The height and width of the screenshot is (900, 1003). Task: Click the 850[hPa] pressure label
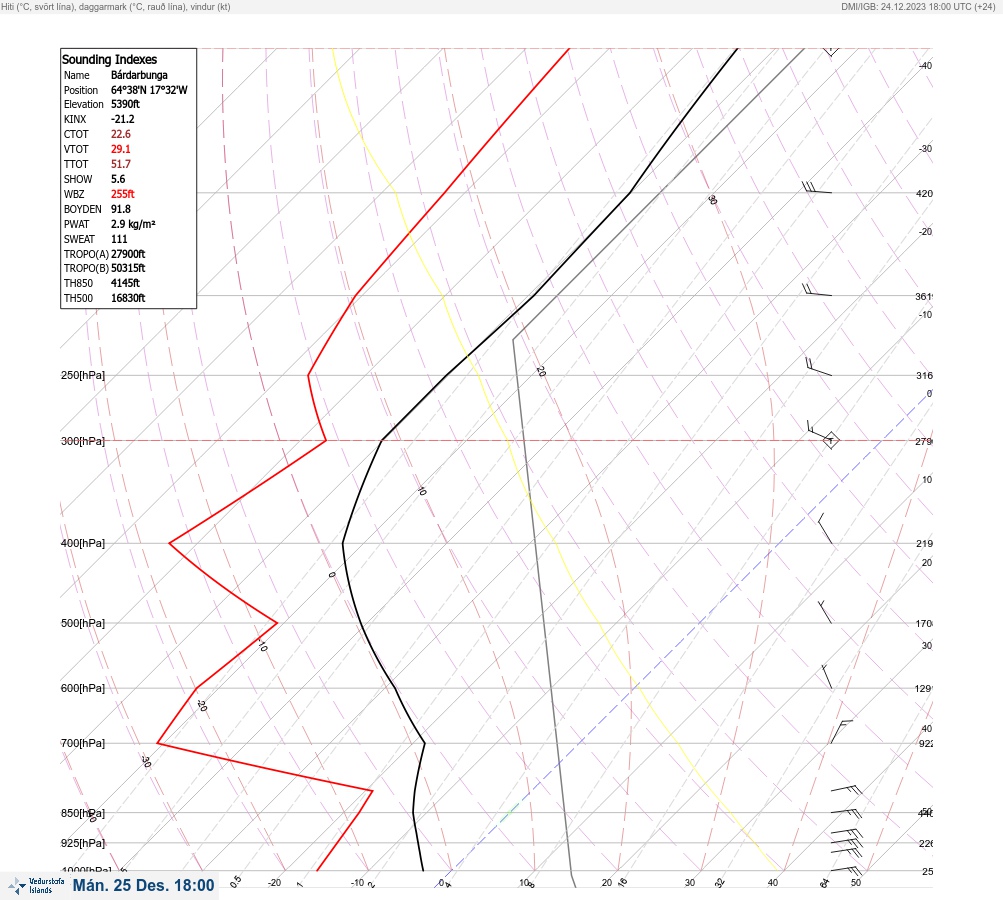point(83,813)
